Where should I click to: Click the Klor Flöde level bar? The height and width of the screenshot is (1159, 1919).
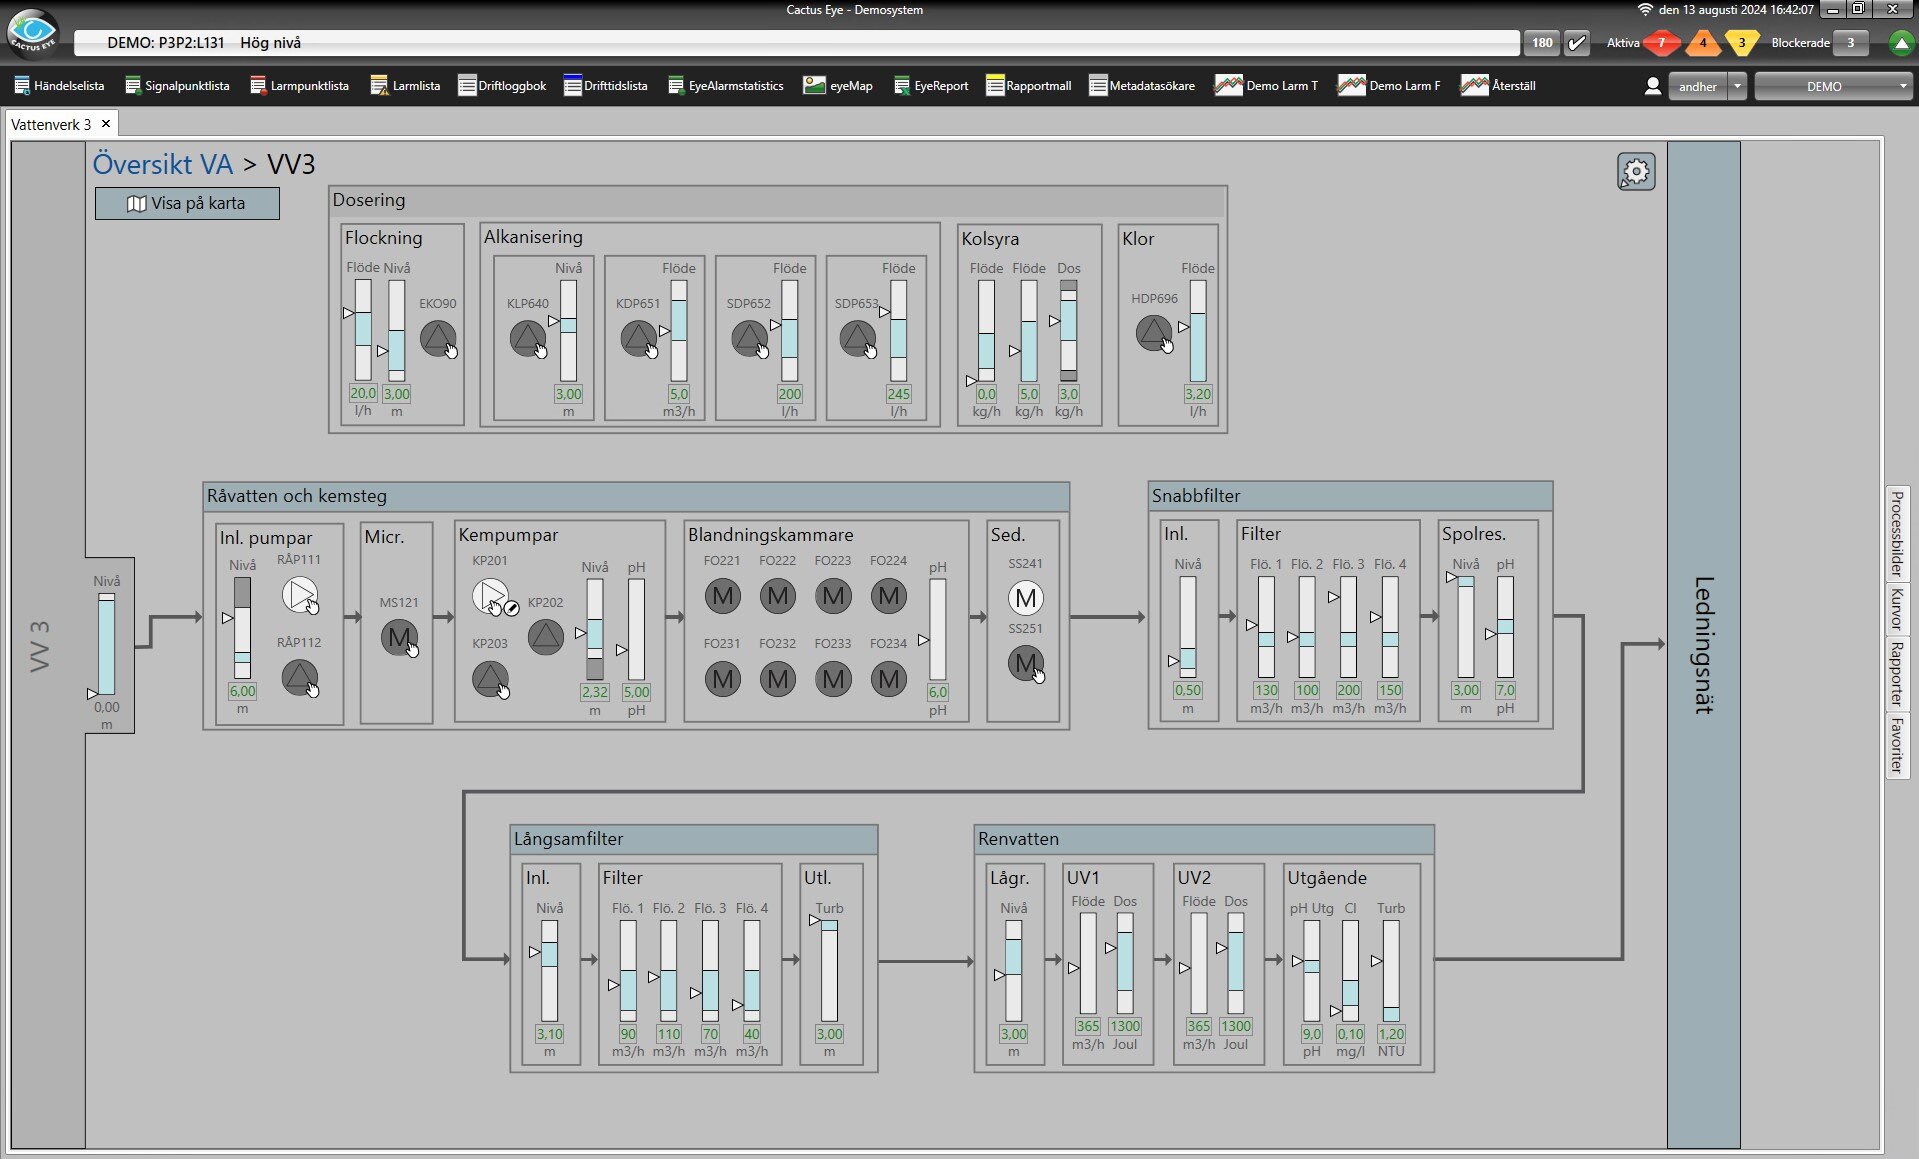point(1197,331)
